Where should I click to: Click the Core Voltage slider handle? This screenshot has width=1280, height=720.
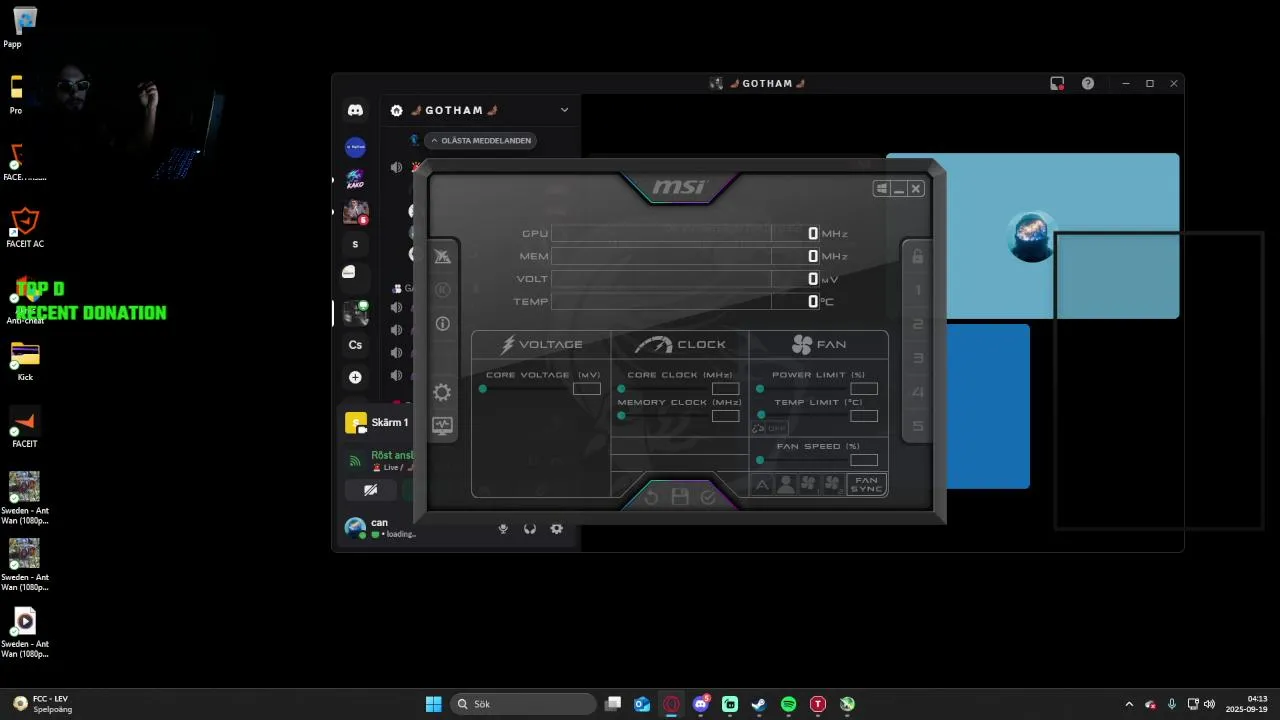click(483, 388)
